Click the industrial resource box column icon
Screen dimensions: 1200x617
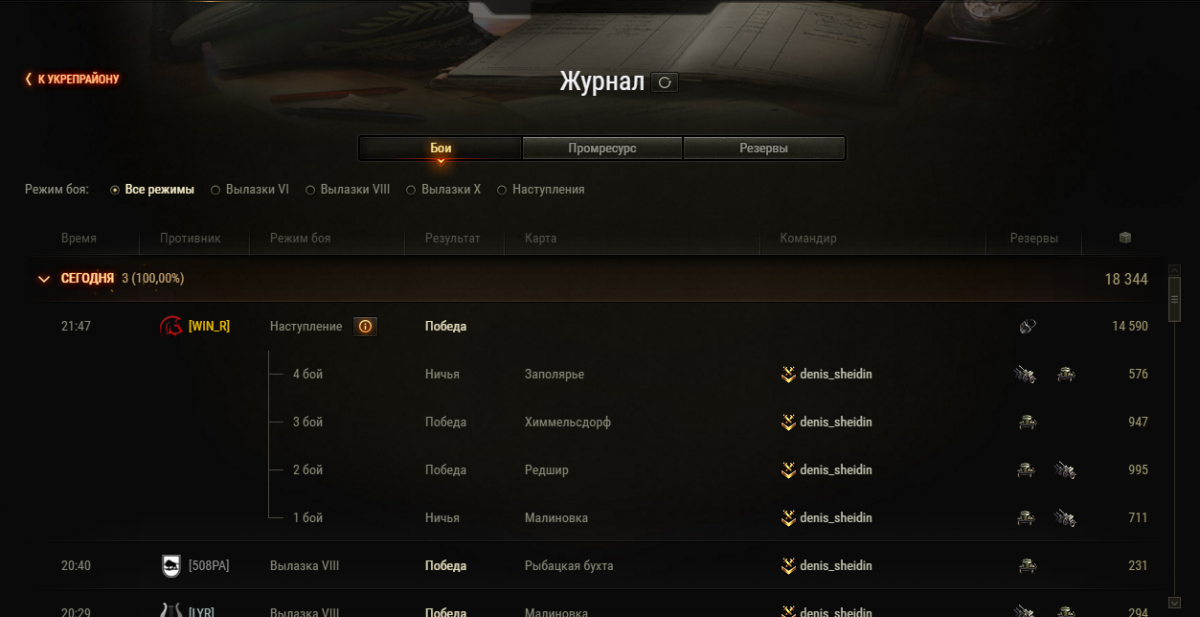pyautogui.click(x=1125, y=238)
